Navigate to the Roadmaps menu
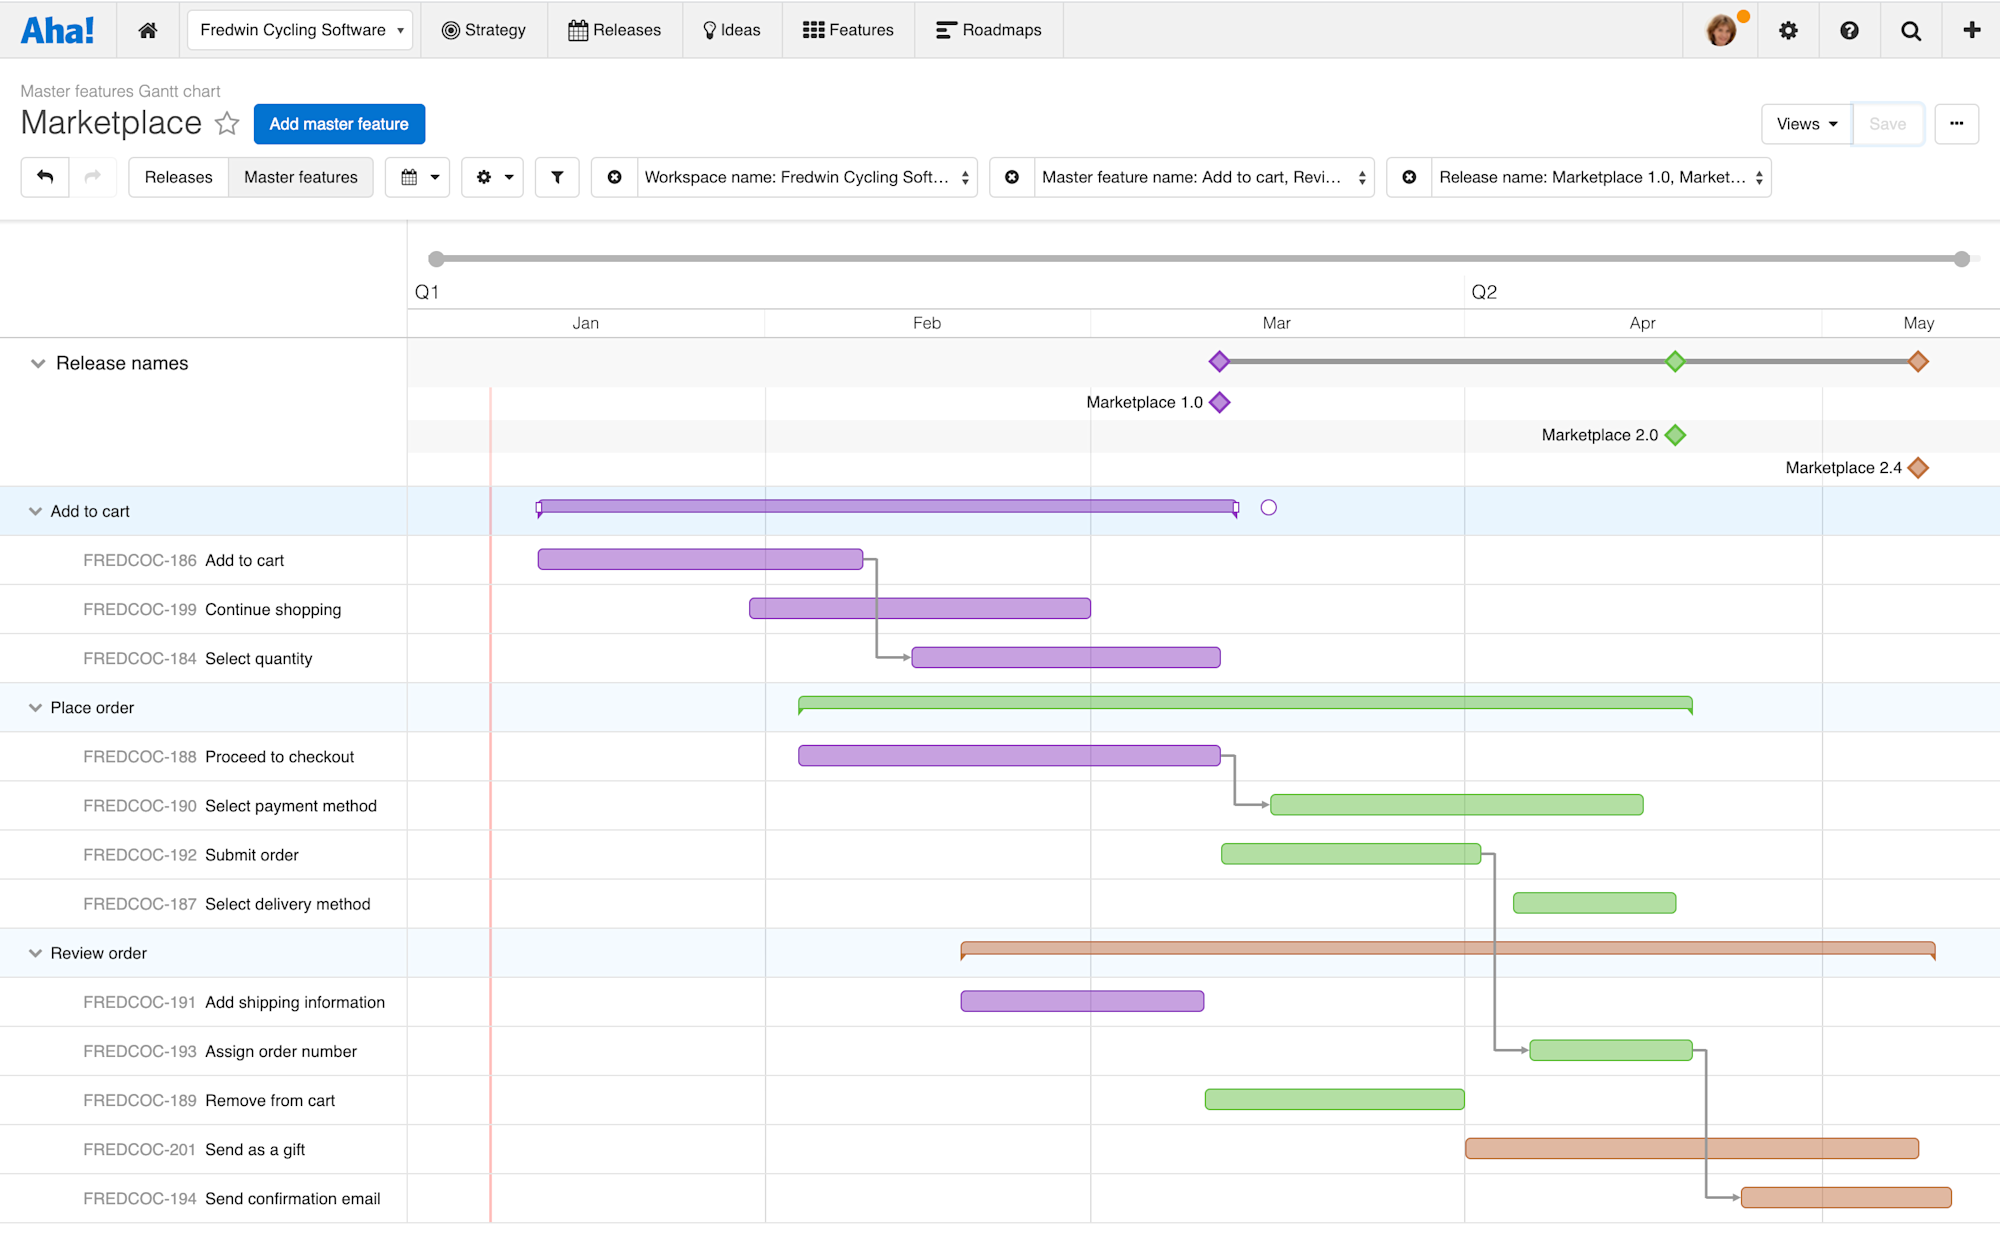 point(988,30)
